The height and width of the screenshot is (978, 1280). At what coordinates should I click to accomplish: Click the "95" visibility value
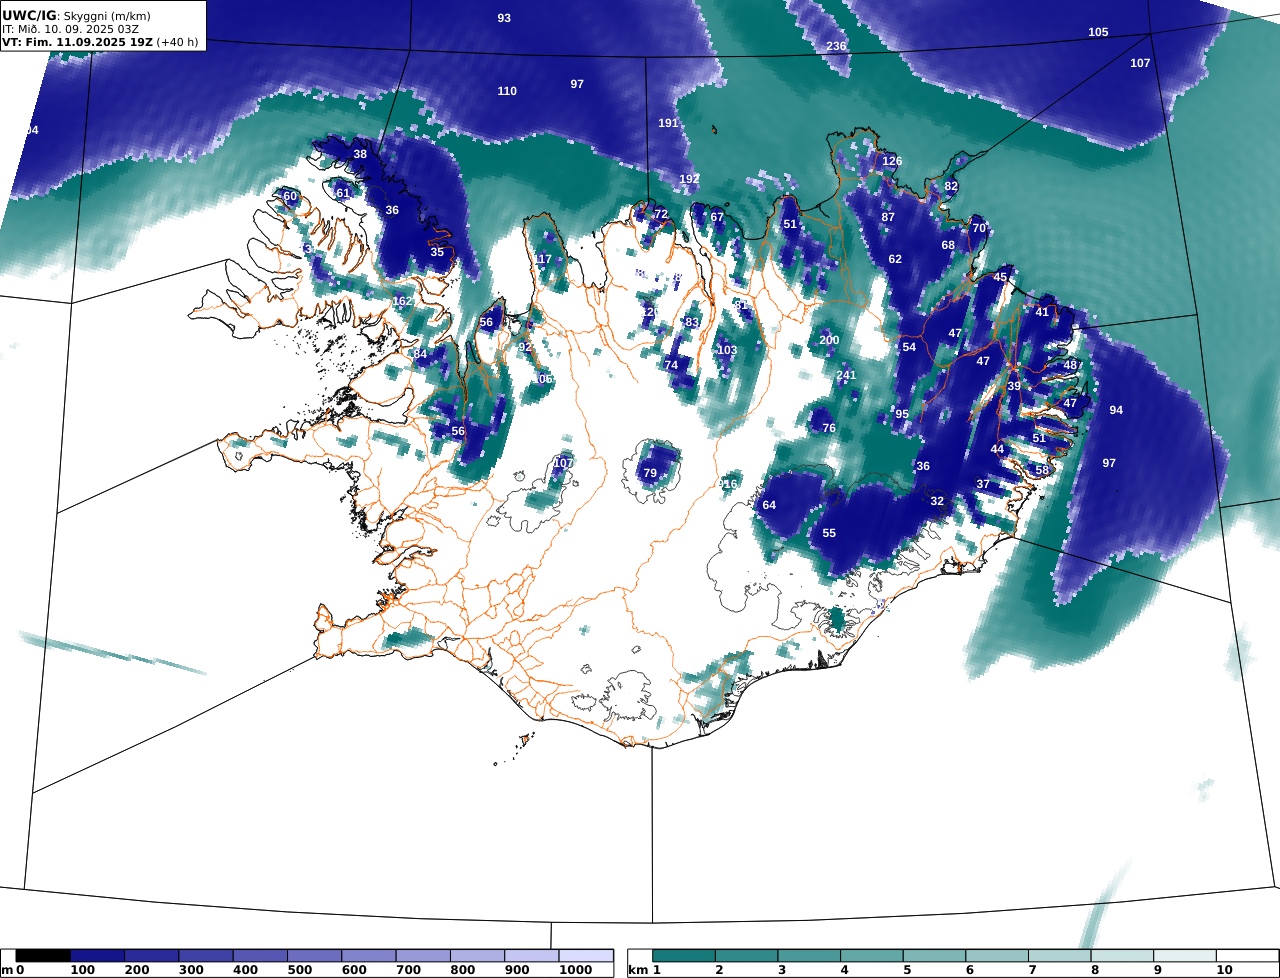(902, 414)
